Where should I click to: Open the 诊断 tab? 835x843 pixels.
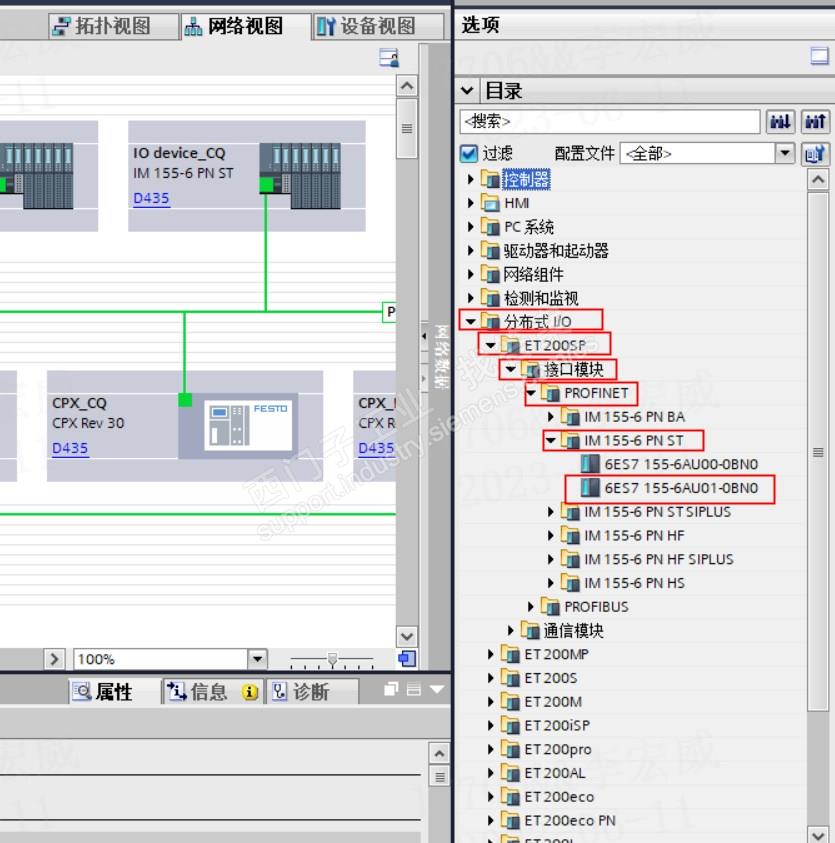(312, 691)
